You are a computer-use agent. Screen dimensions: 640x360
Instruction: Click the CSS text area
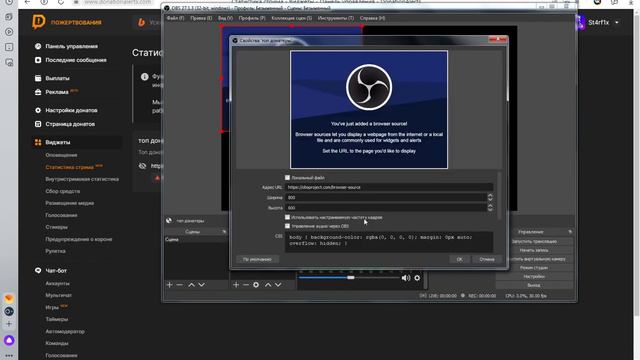click(x=389, y=242)
